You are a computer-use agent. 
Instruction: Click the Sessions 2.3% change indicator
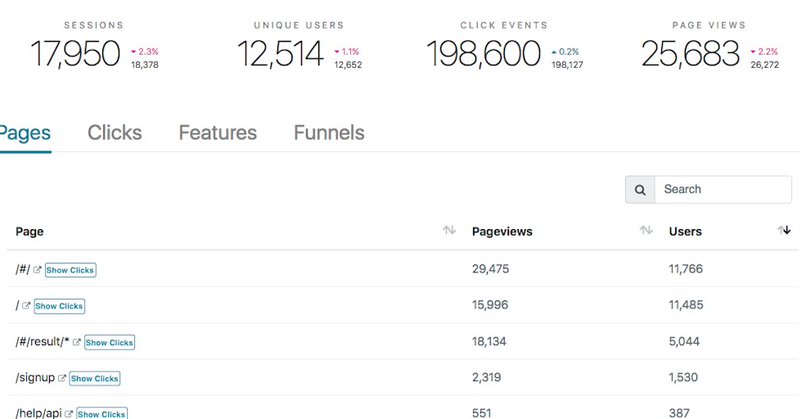click(145, 52)
